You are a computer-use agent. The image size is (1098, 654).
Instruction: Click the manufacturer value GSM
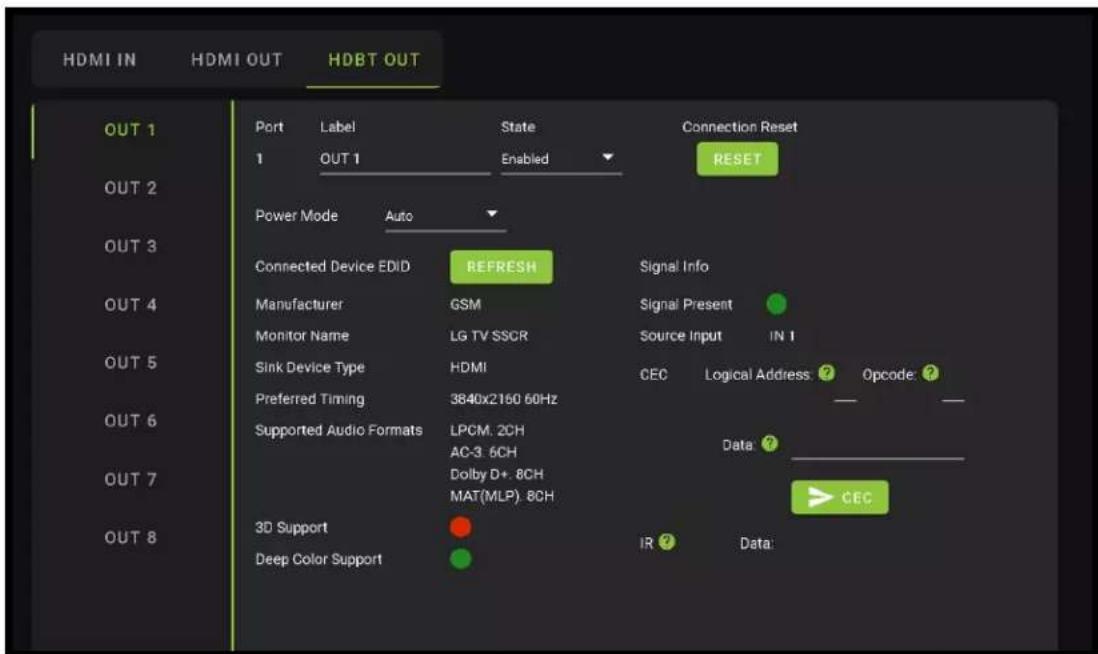(x=466, y=305)
